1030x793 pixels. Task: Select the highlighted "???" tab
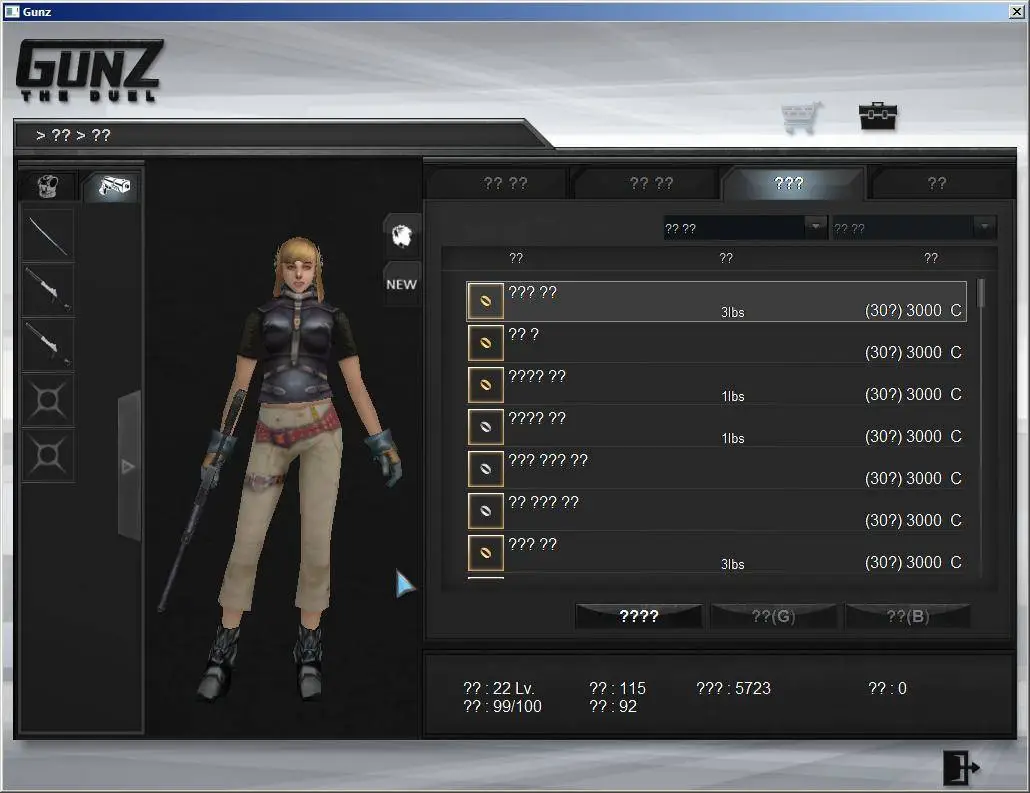pos(789,183)
